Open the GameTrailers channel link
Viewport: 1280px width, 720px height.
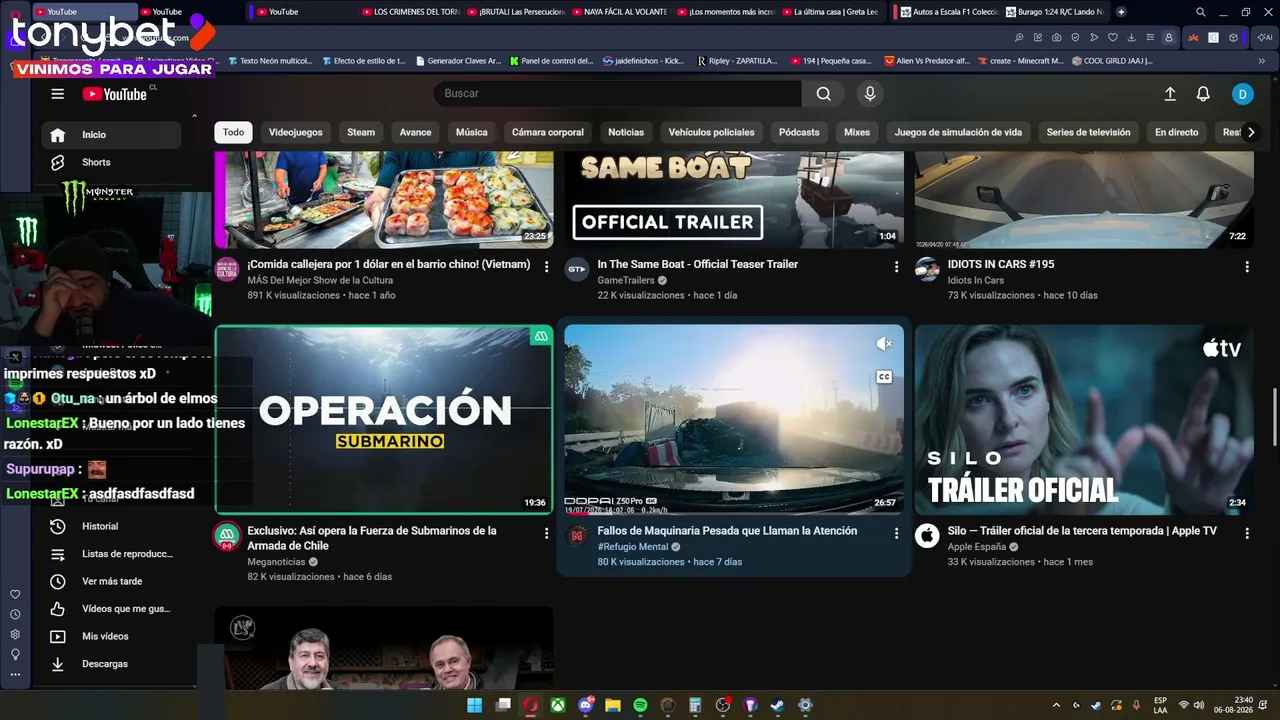627,281
